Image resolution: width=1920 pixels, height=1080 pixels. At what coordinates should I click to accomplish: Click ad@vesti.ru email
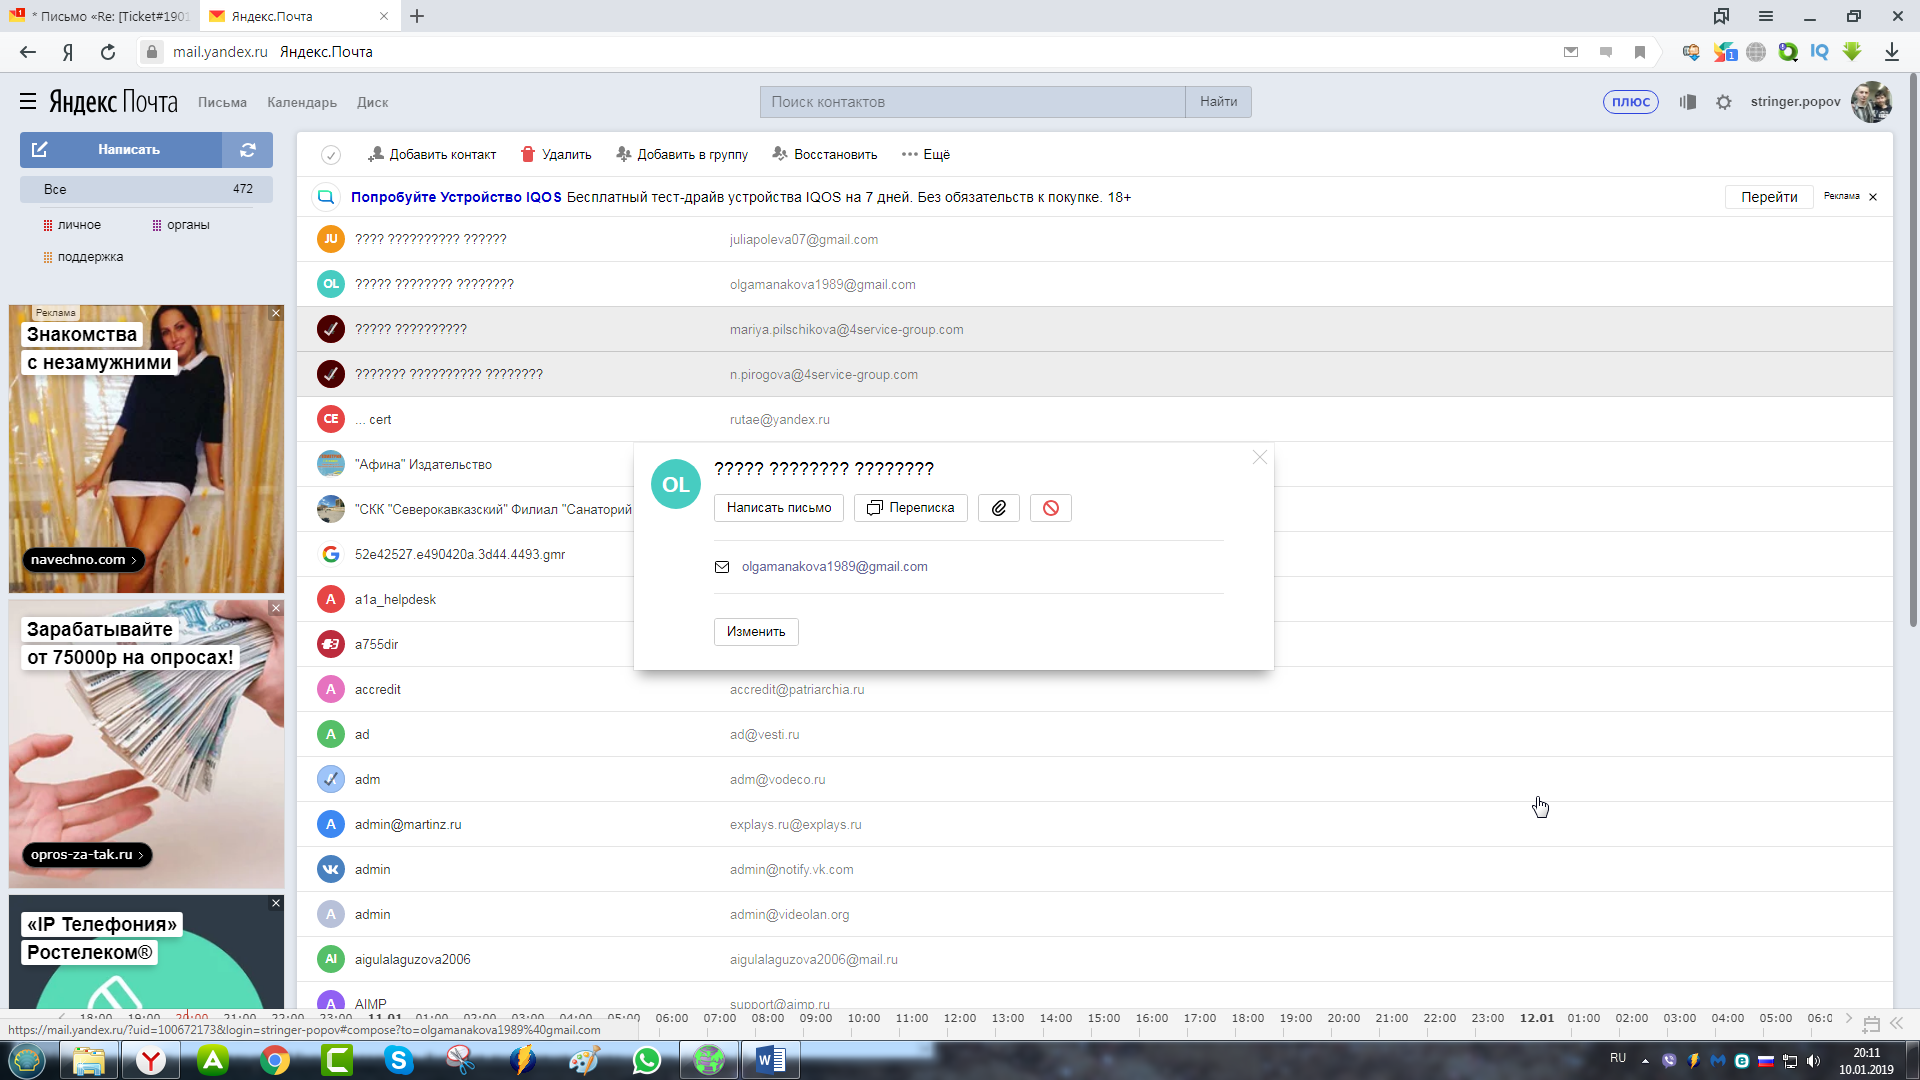point(765,735)
